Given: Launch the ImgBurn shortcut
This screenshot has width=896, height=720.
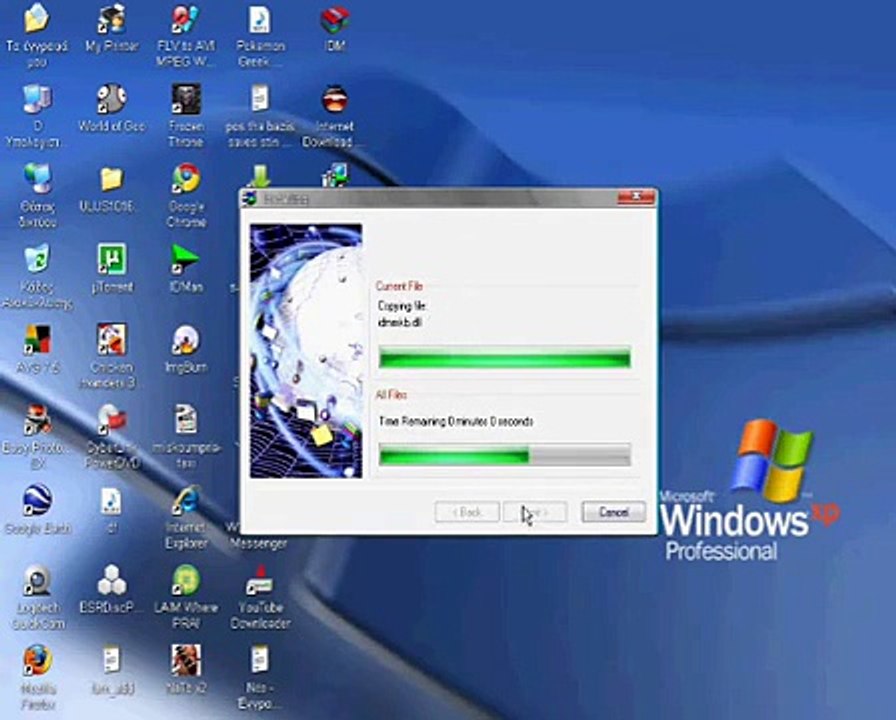Looking at the screenshot, I should [186, 339].
